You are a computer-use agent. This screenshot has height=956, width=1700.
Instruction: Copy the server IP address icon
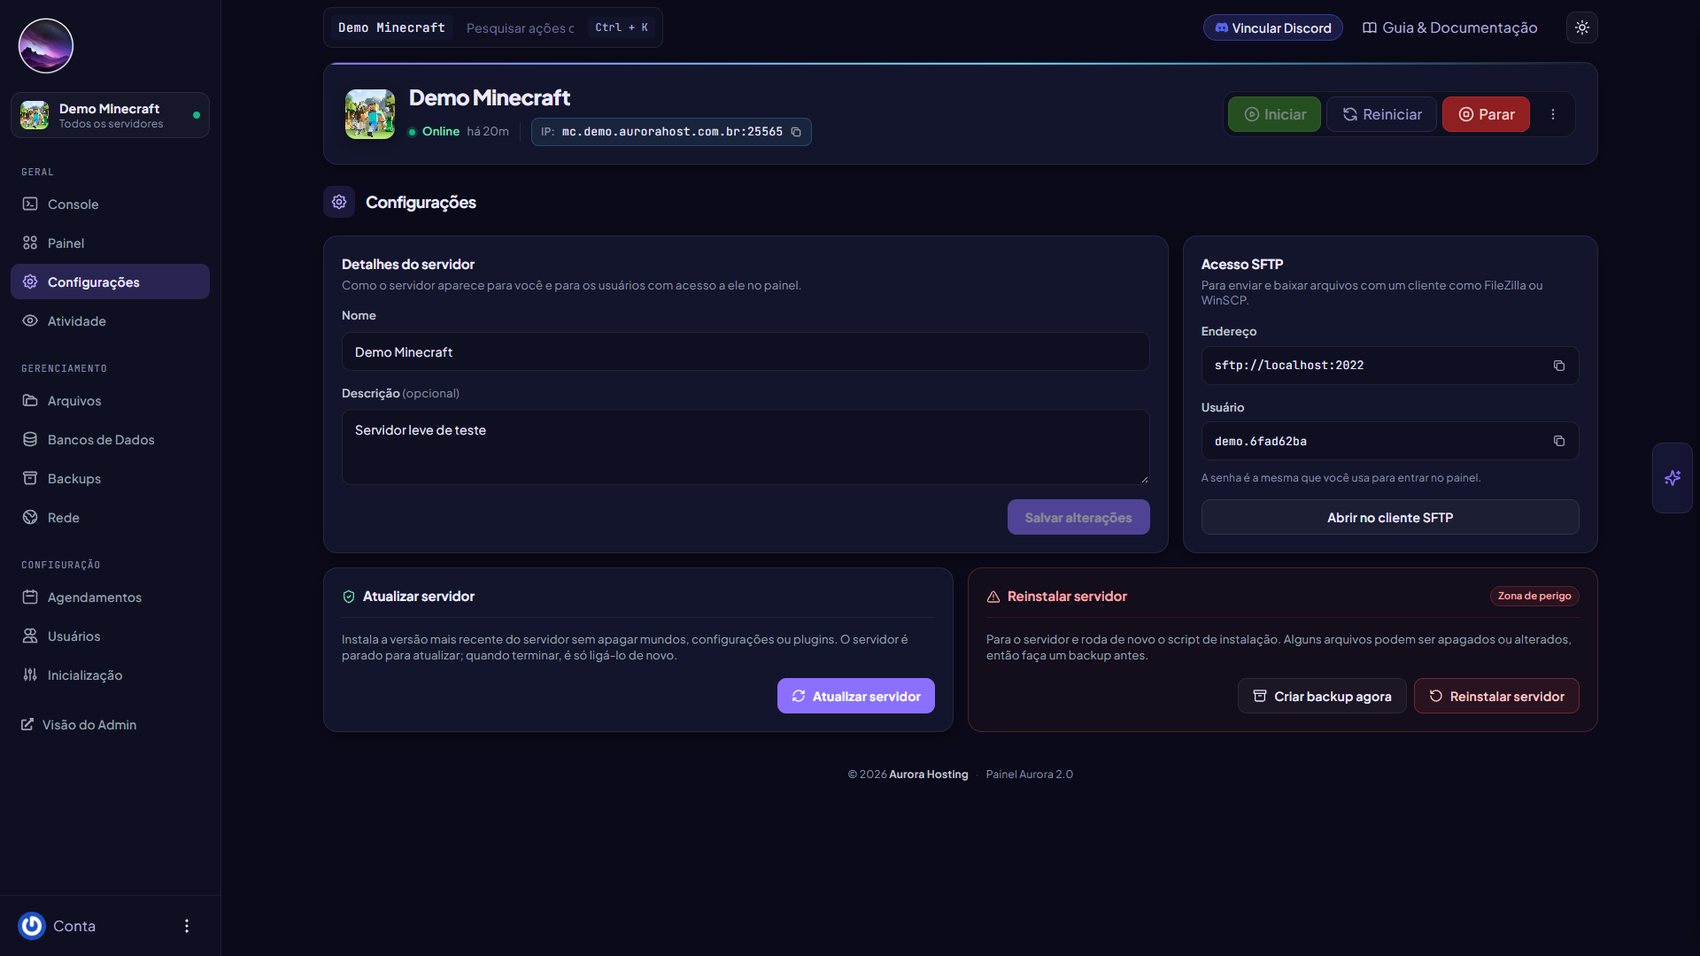coord(796,132)
